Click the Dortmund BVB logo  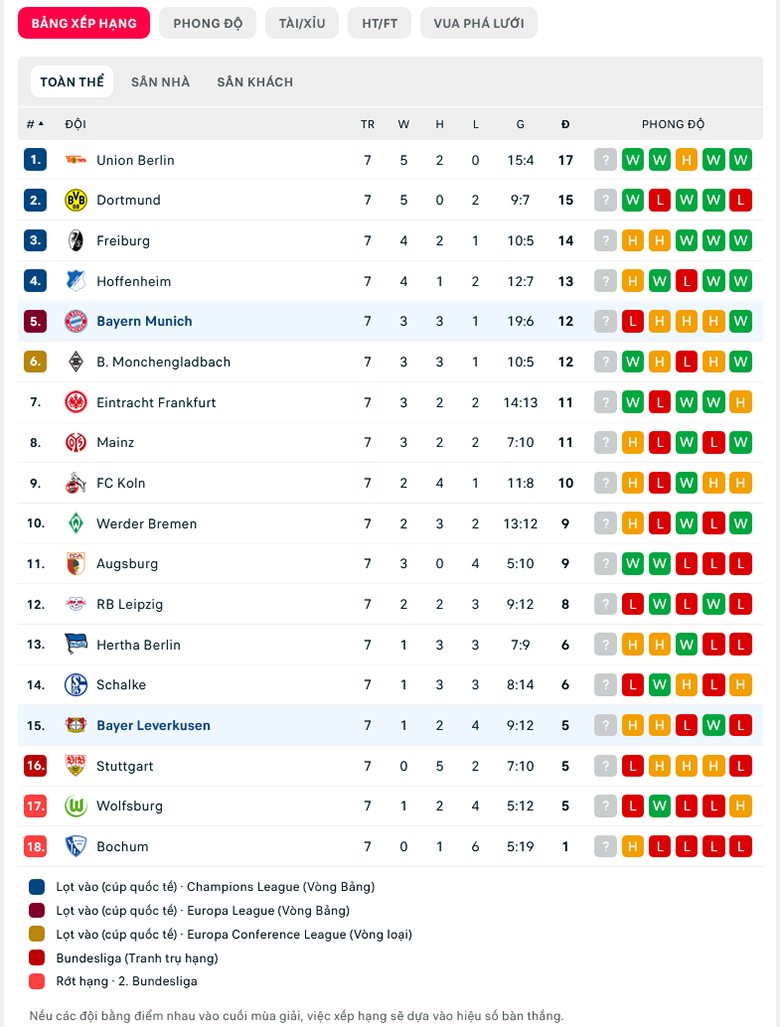click(76, 200)
